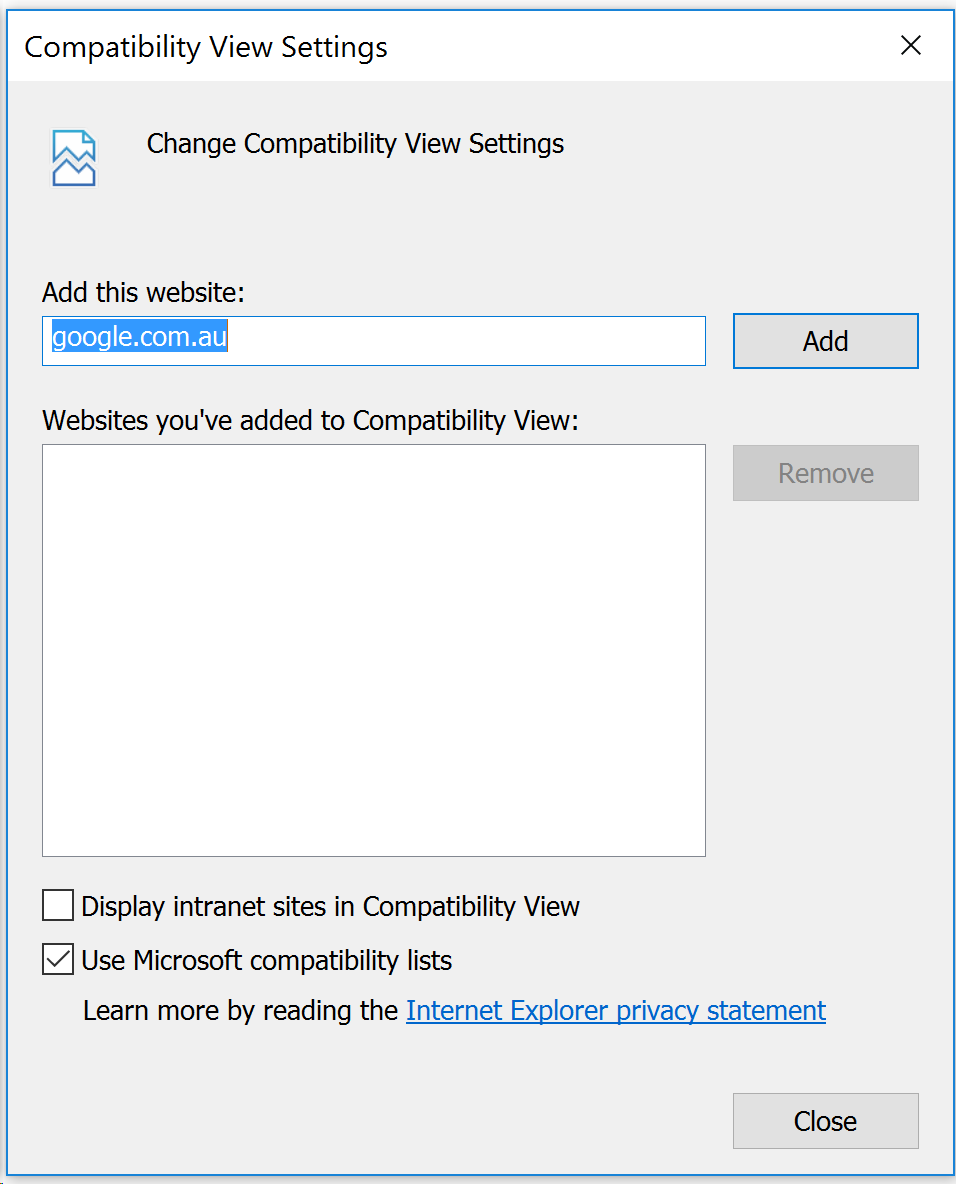Click the blank grey area below the Remove button
The height and width of the screenshot is (1184, 956).
click(825, 680)
